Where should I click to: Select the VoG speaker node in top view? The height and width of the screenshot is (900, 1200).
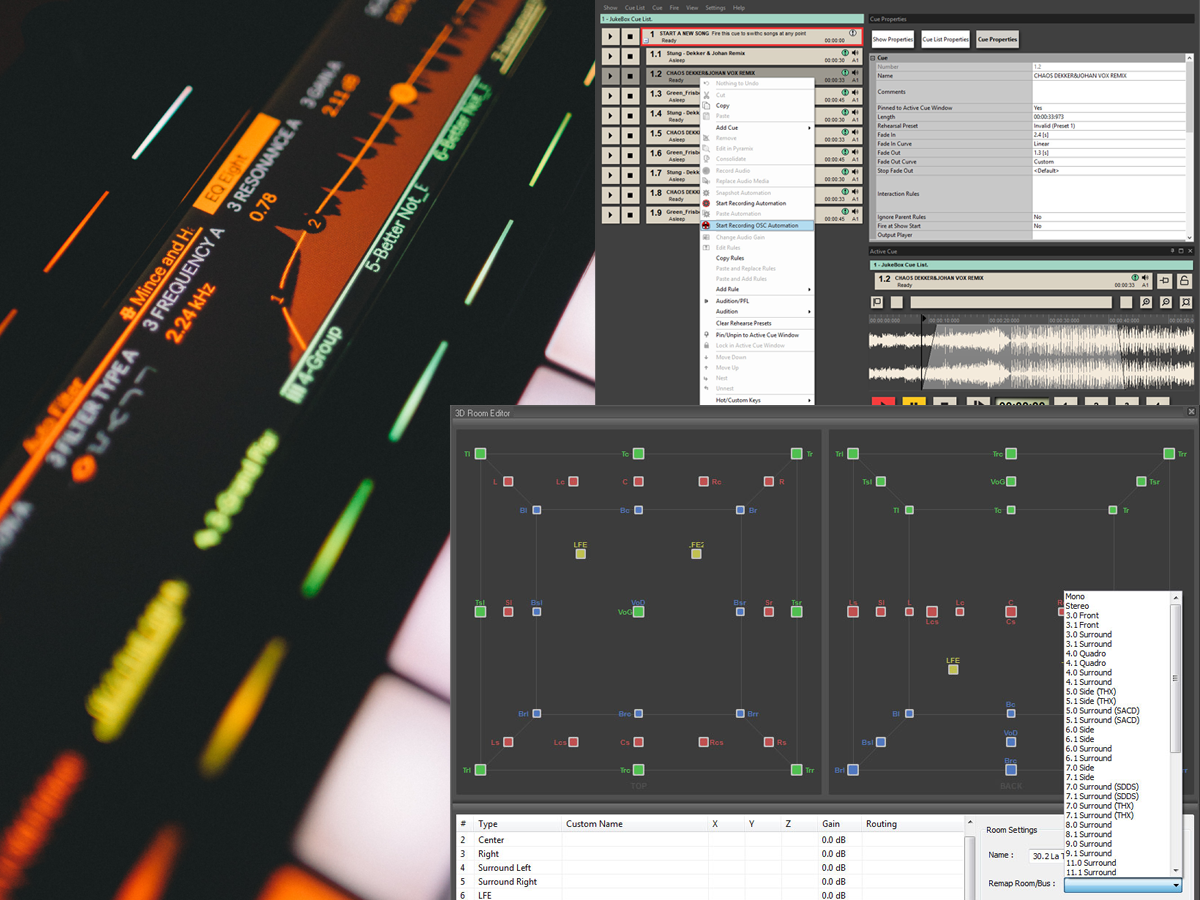click(639, 611)
